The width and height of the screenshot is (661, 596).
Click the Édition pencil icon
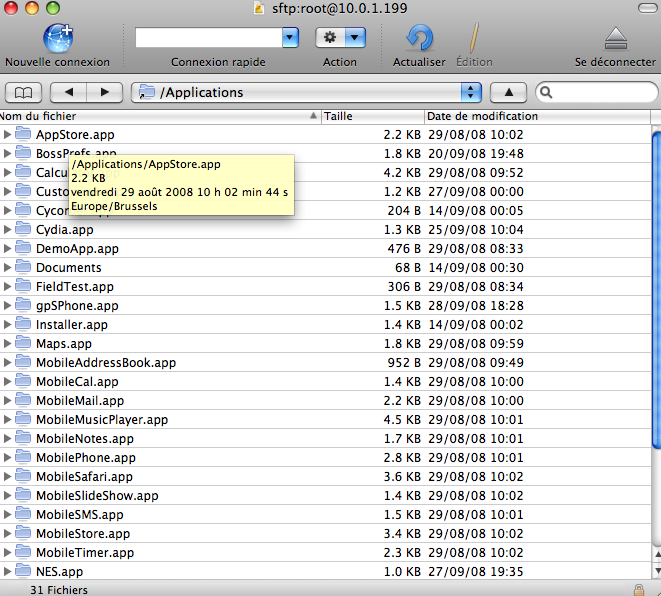[x=474, y=38]
